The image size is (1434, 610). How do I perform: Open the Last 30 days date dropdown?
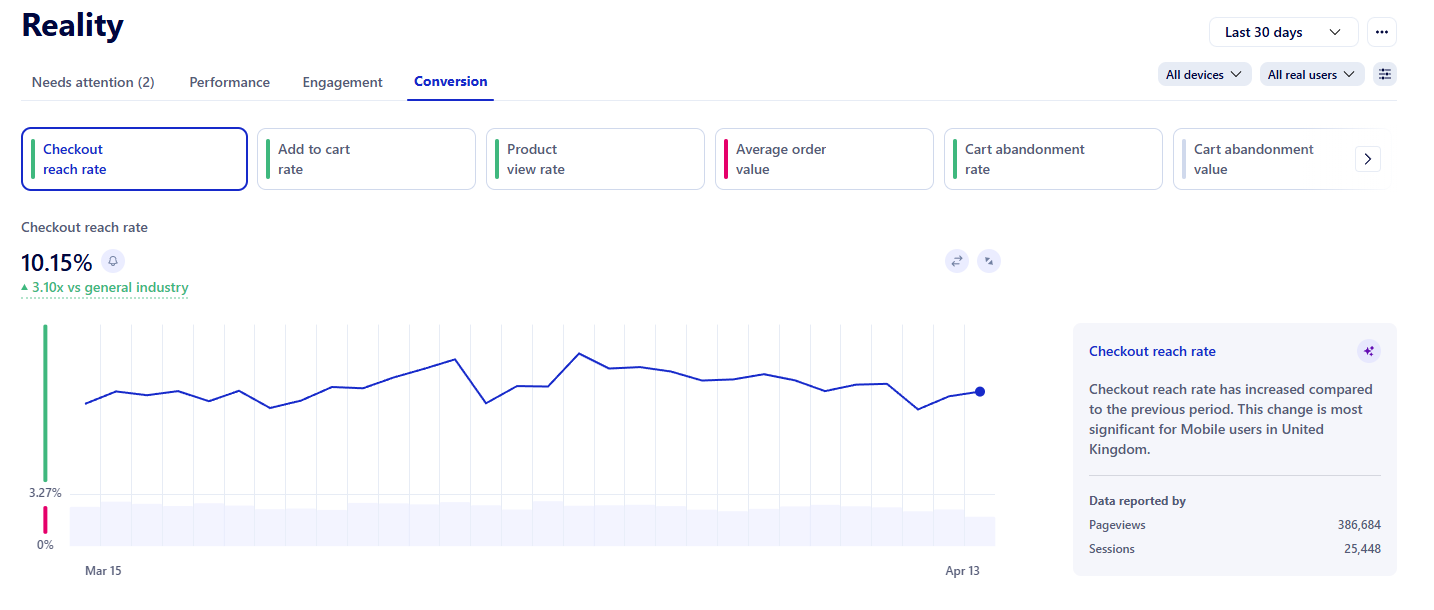[1283, 32]
